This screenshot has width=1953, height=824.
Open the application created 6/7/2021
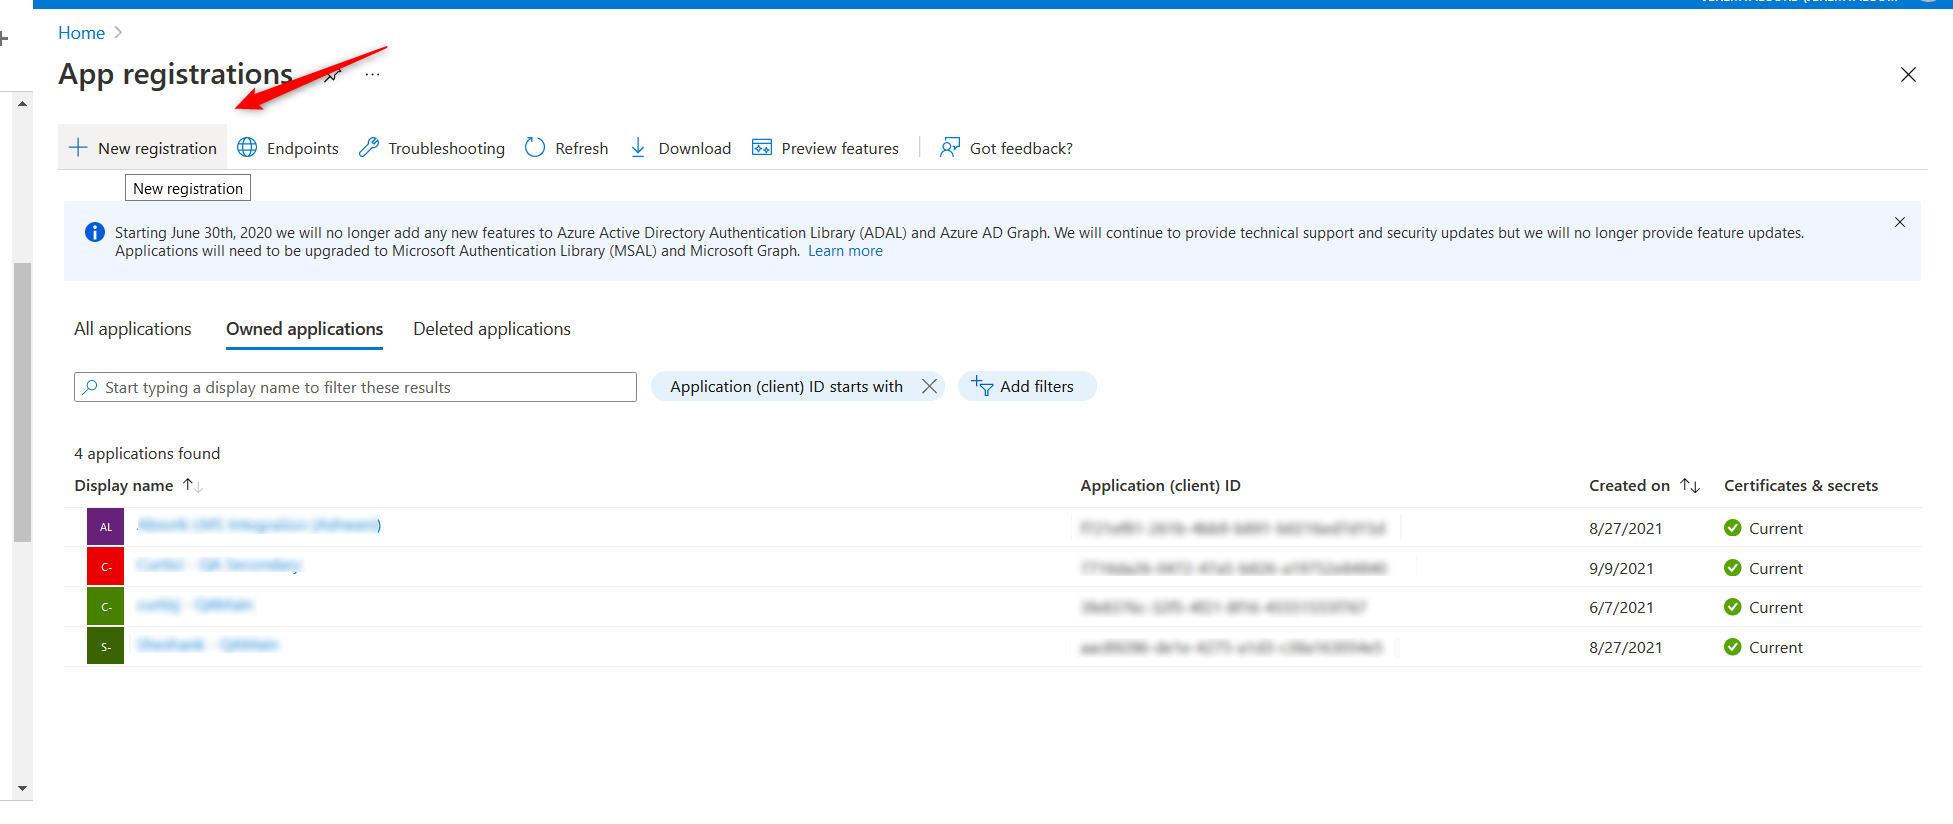195,605
